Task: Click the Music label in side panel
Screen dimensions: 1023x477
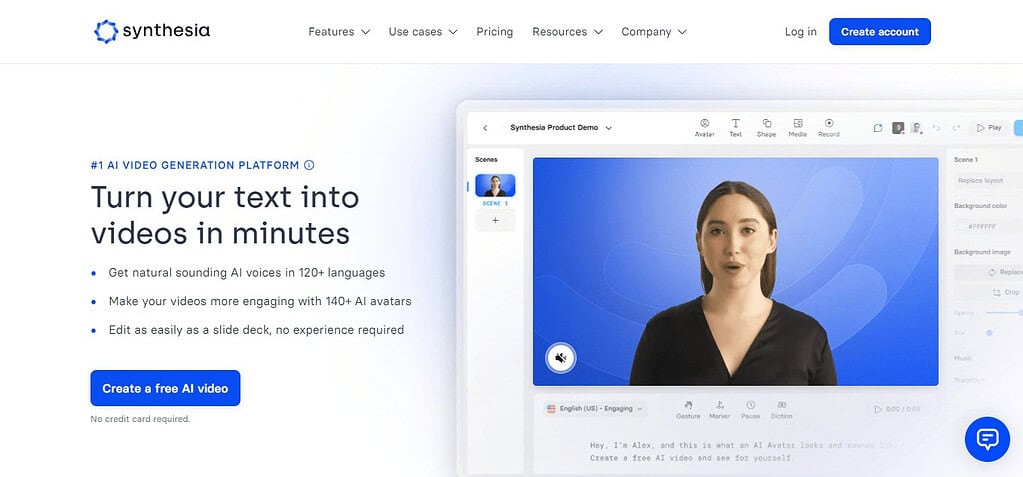Action: [962, 358]
